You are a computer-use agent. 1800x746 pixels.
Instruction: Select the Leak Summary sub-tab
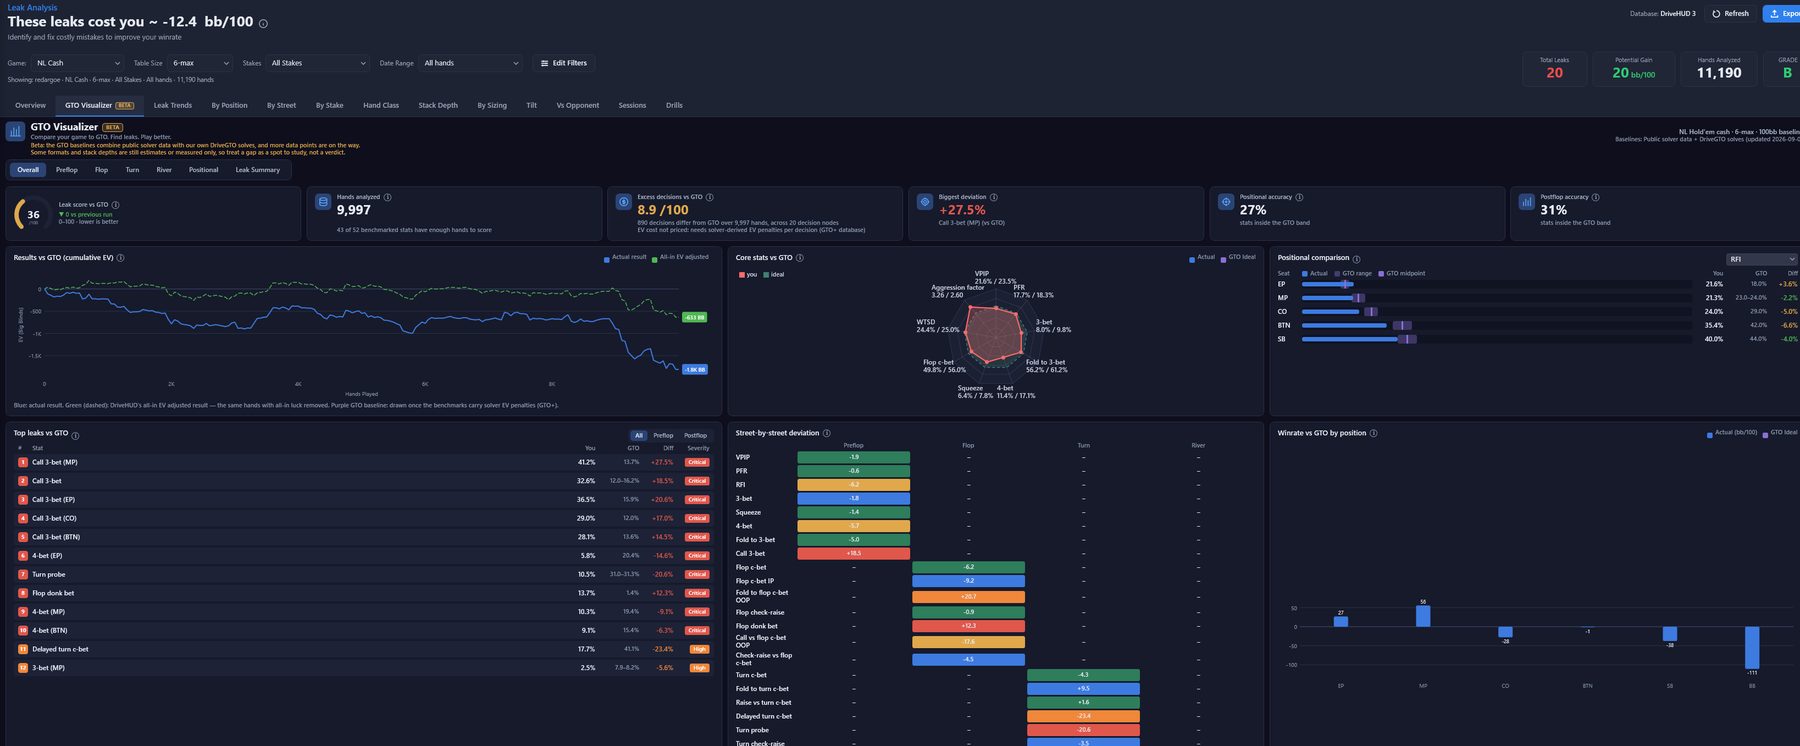(x=258, y=170)
